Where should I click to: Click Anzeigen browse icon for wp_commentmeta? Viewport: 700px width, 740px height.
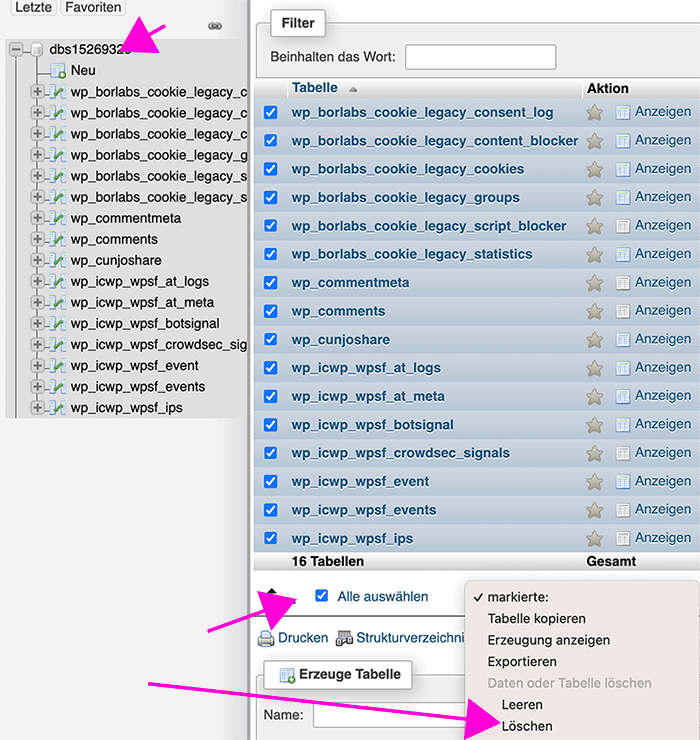[x=623, y=283]
